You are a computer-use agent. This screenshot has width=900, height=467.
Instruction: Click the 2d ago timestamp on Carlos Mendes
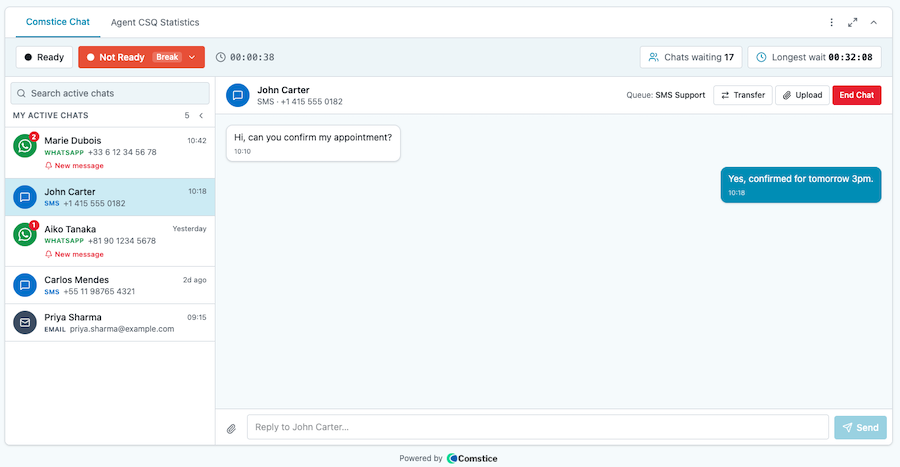click(195, 280)
